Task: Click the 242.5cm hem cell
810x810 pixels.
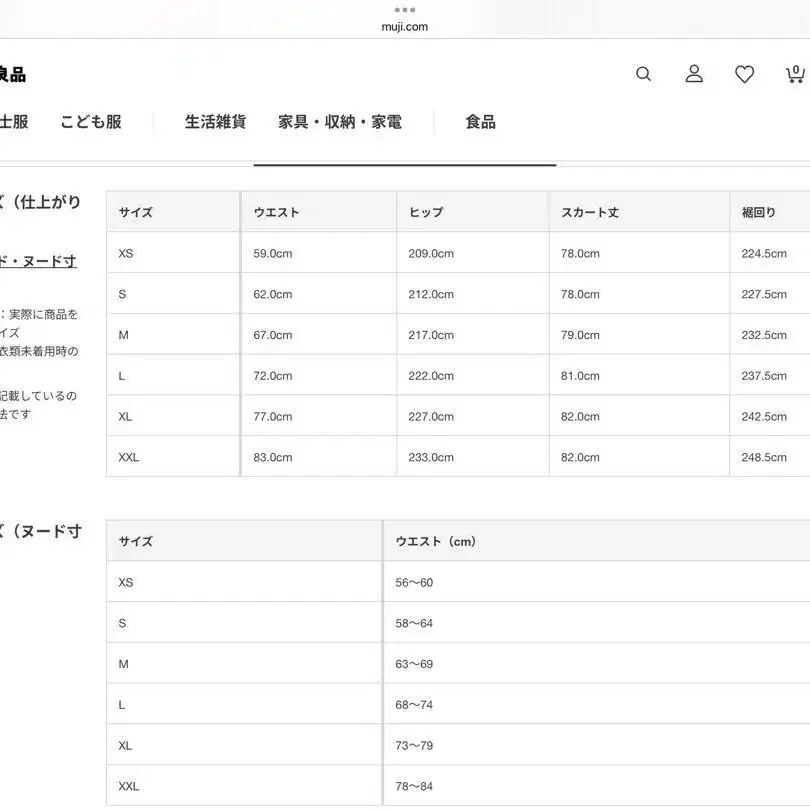Action: pyautogui.click(x=770, y=416)
